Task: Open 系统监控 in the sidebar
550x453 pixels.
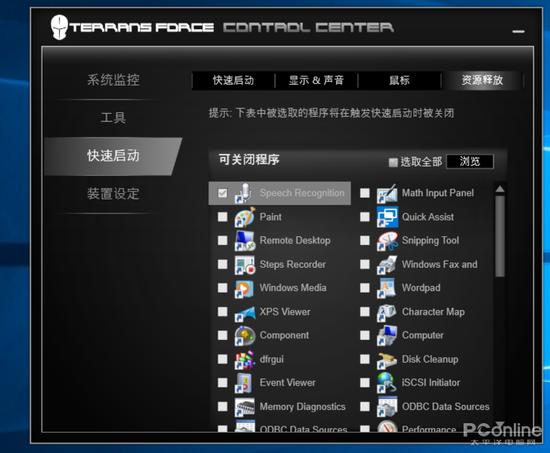Action: click(x=113, y=80)
